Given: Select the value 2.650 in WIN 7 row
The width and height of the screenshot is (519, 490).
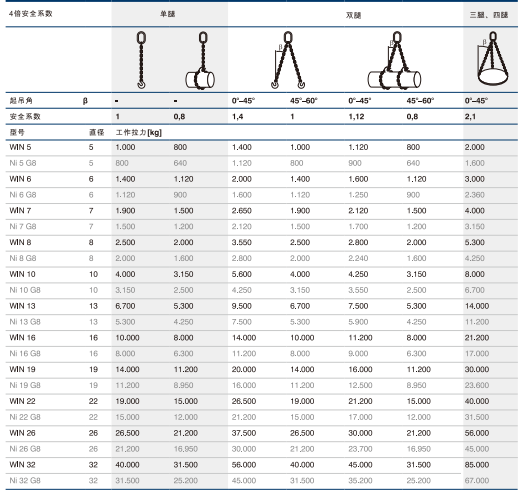Looking at the screenshot, I should (x=242, y=211).
